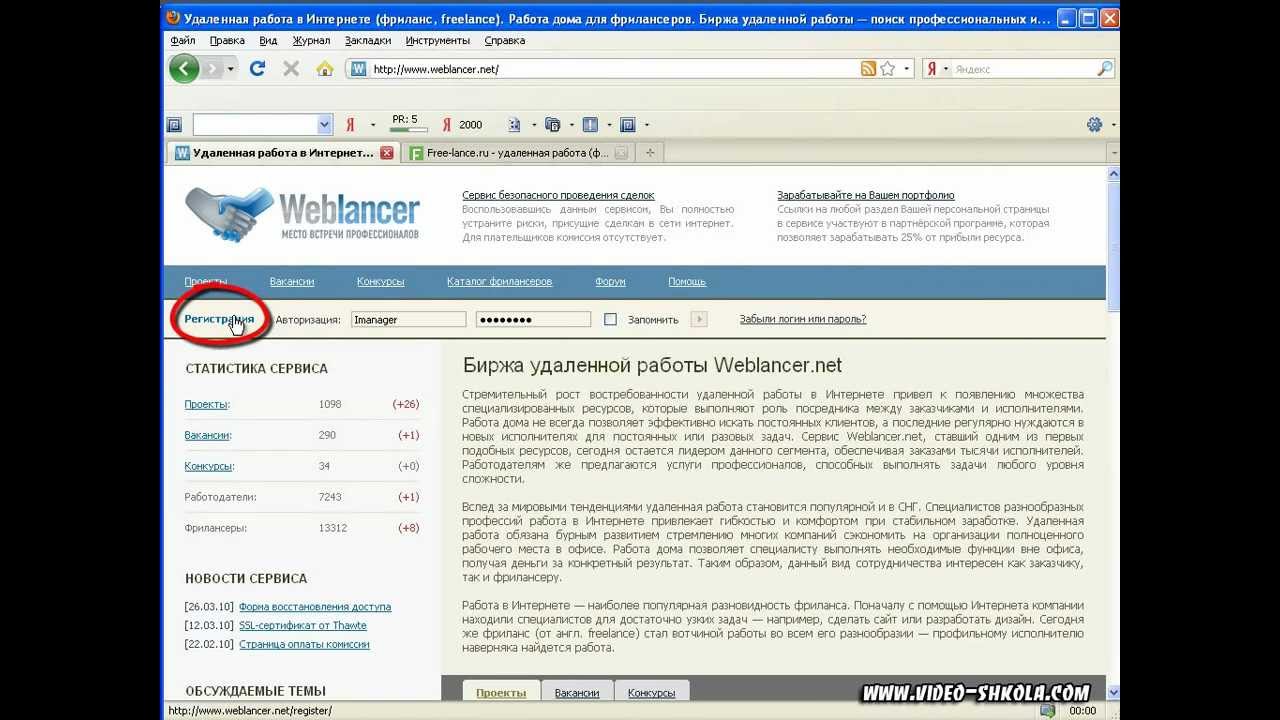Open dropdown after the copy pages icon
The width and height of the screenshot is (1280, 720).
tap(572, 125)
